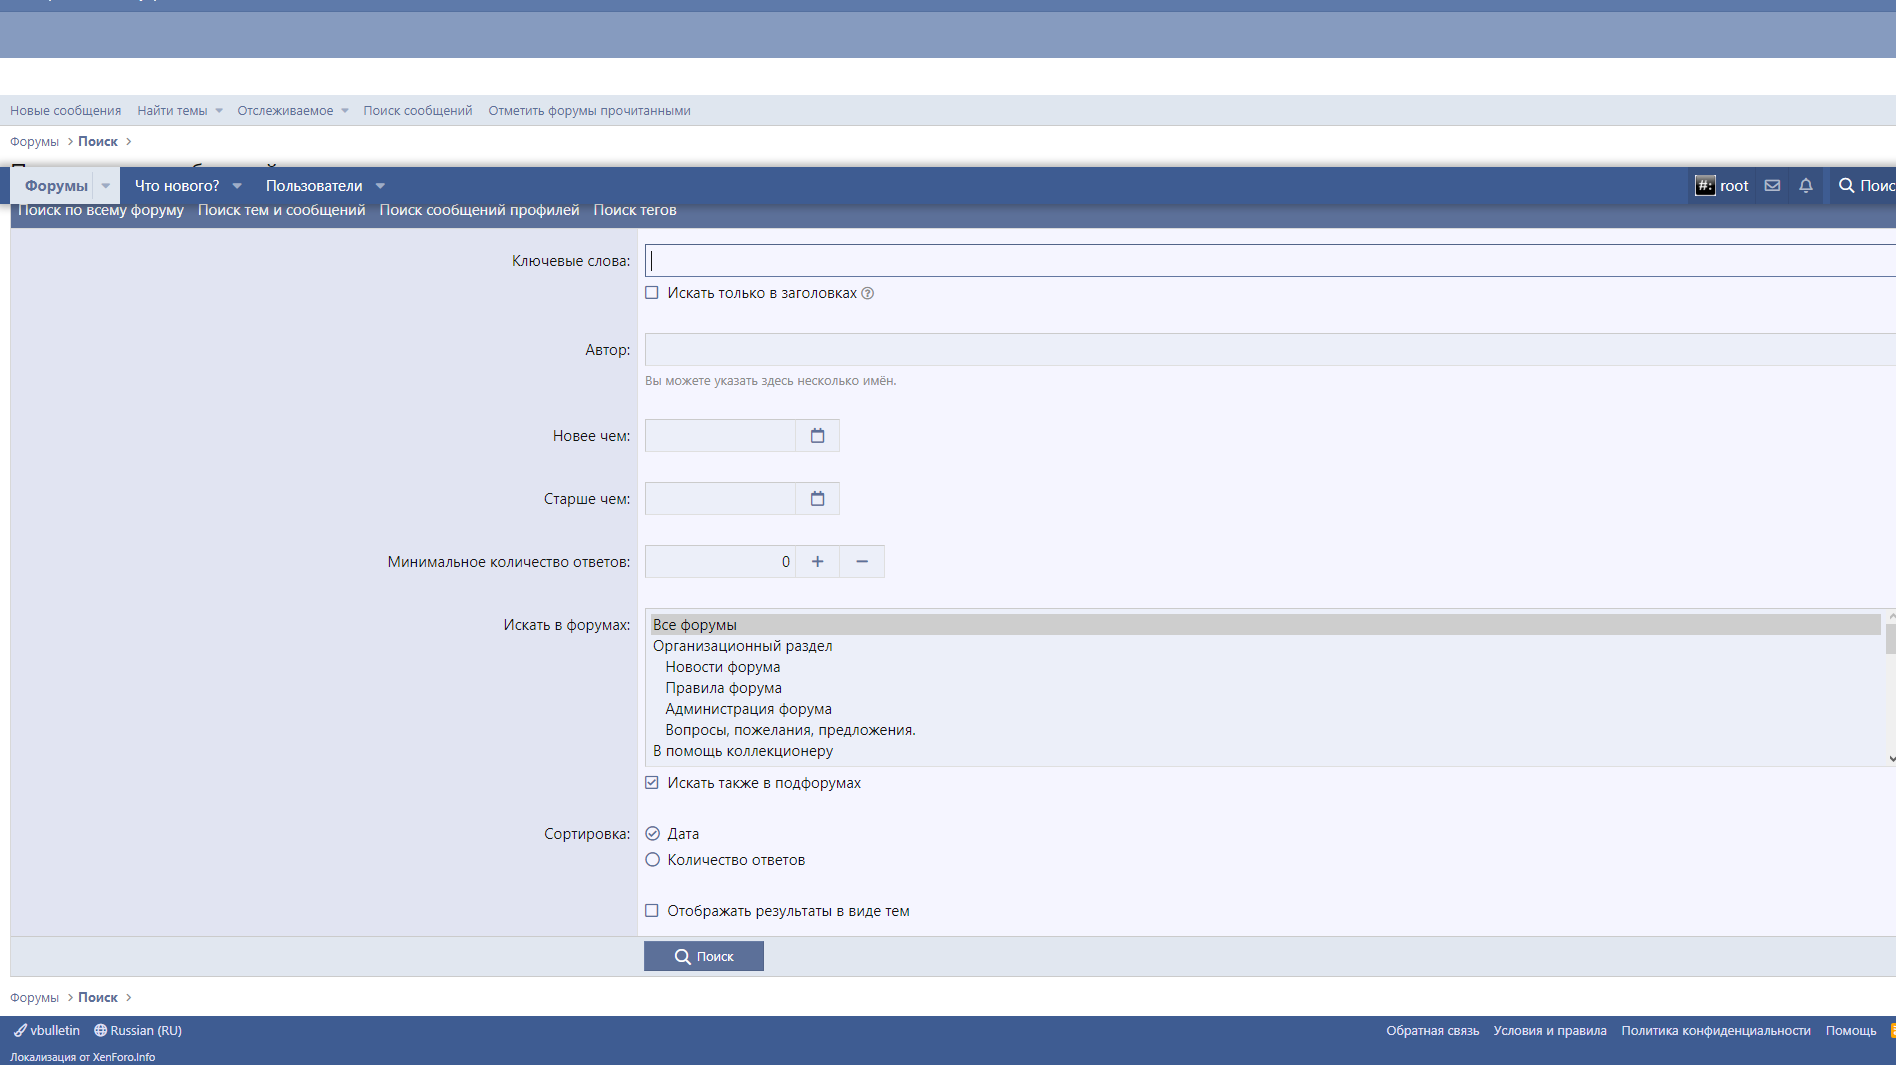Enable 'Искать только в заголовках'
1896x1065 pixels.
tap(652, 292)
